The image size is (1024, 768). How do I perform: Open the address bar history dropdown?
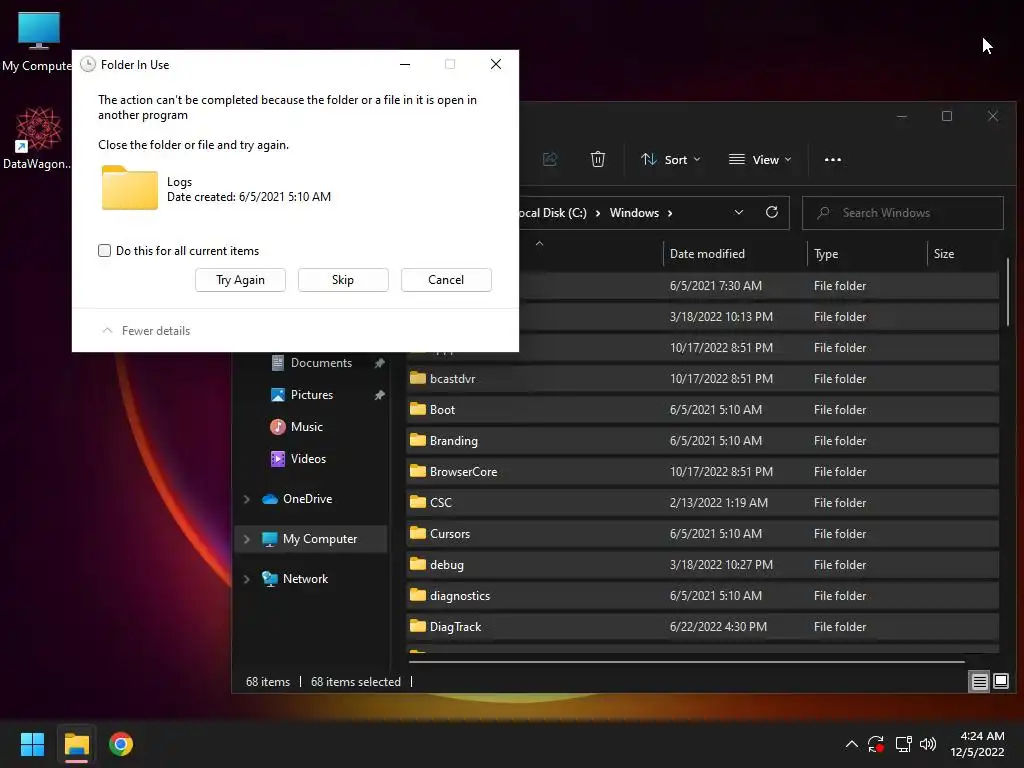coord(739,212)
